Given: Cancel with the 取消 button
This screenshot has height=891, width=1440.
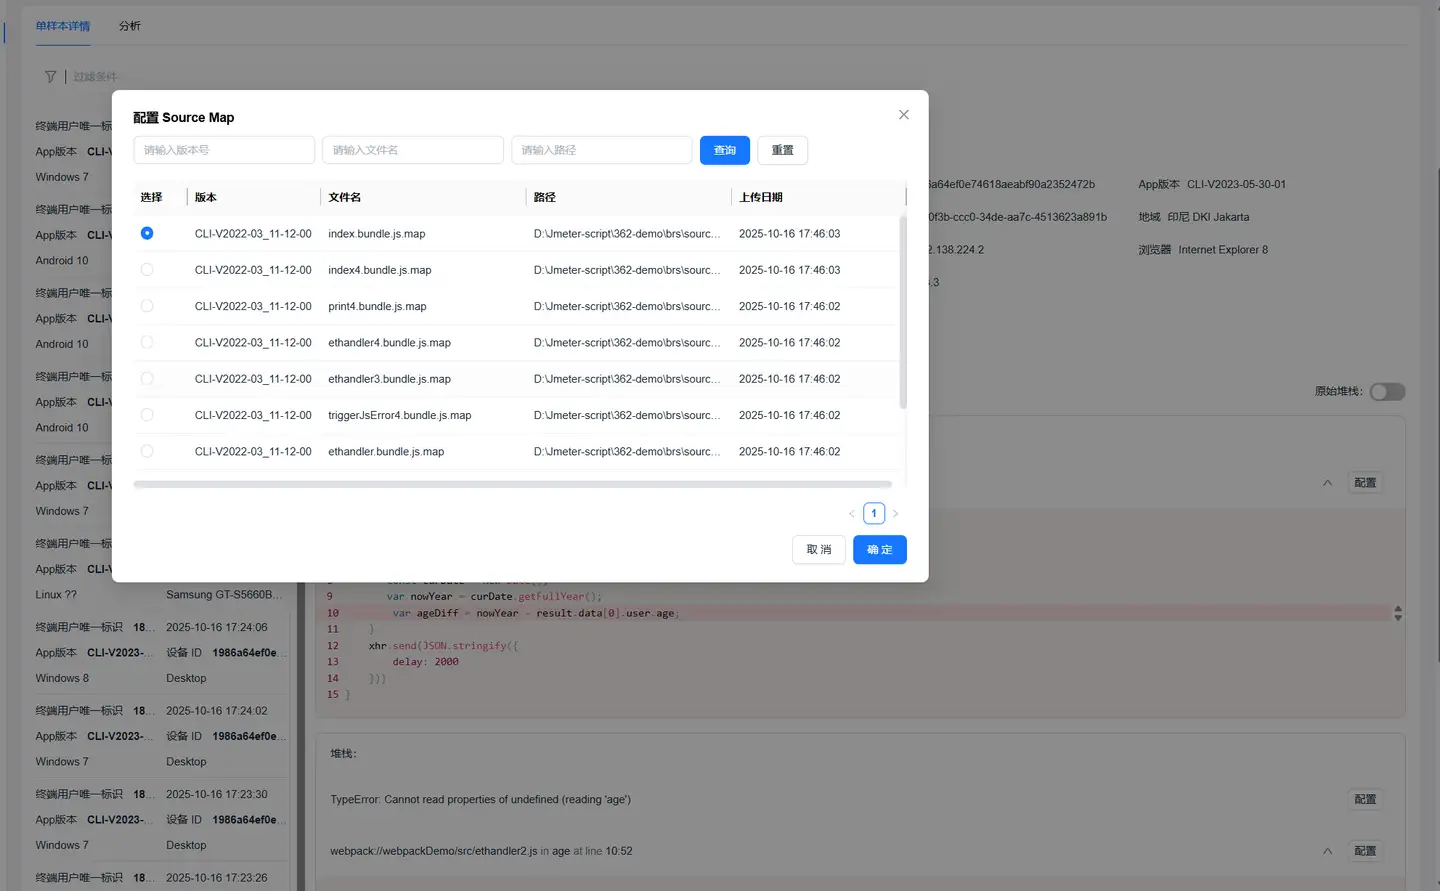Looking at the screenshot, I should [x=818, y=550].
